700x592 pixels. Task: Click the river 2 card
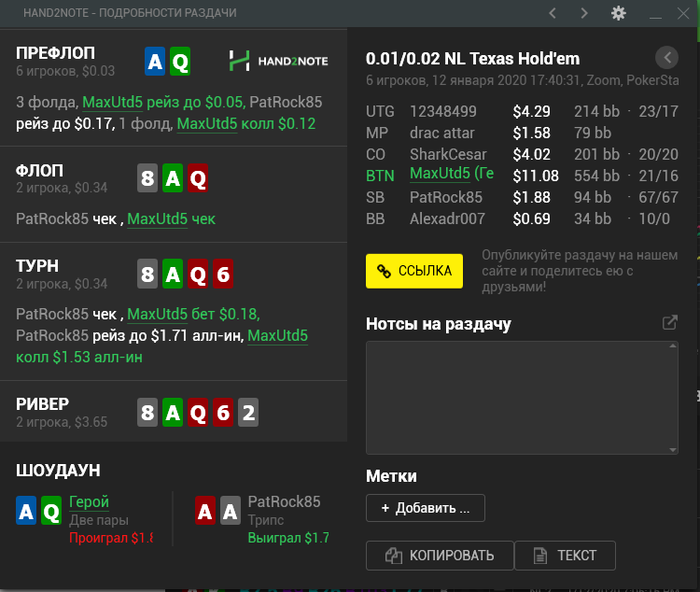coord(248,412)
